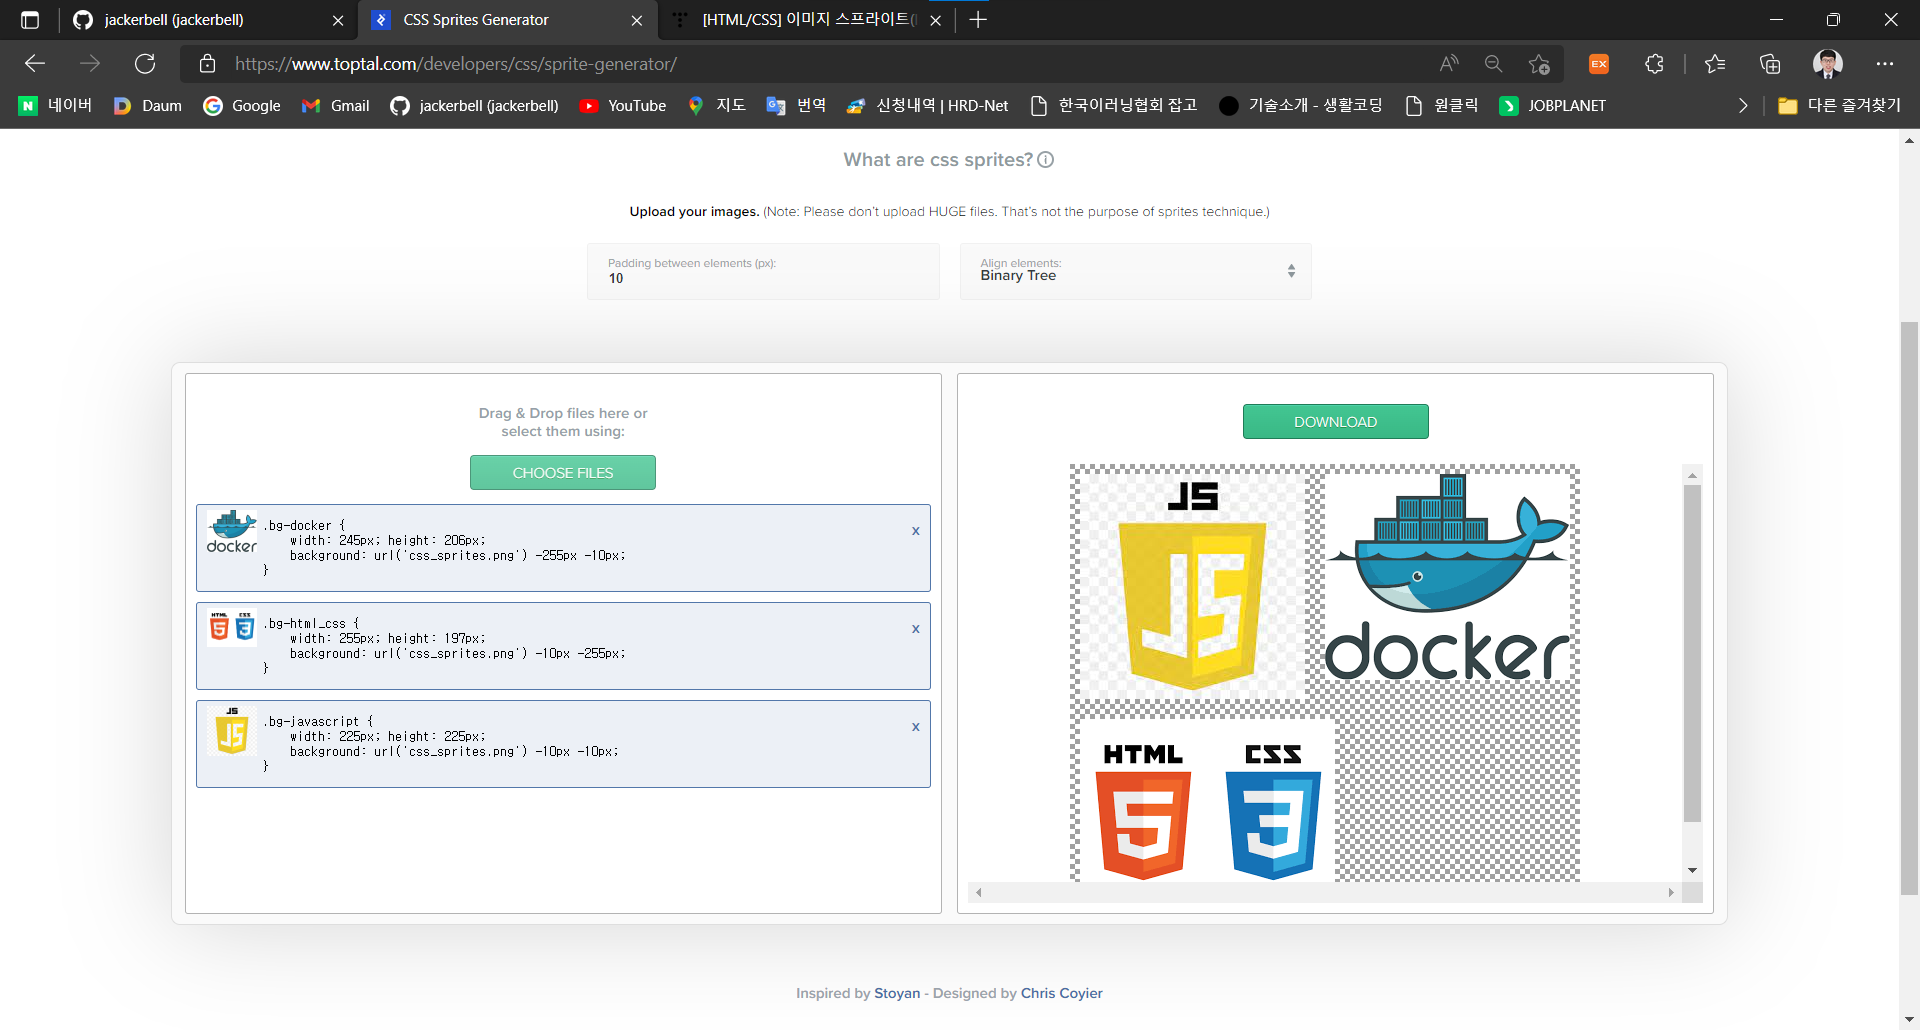
Task: Open the Gmail bookmark
Action: (x=336, y=106)
